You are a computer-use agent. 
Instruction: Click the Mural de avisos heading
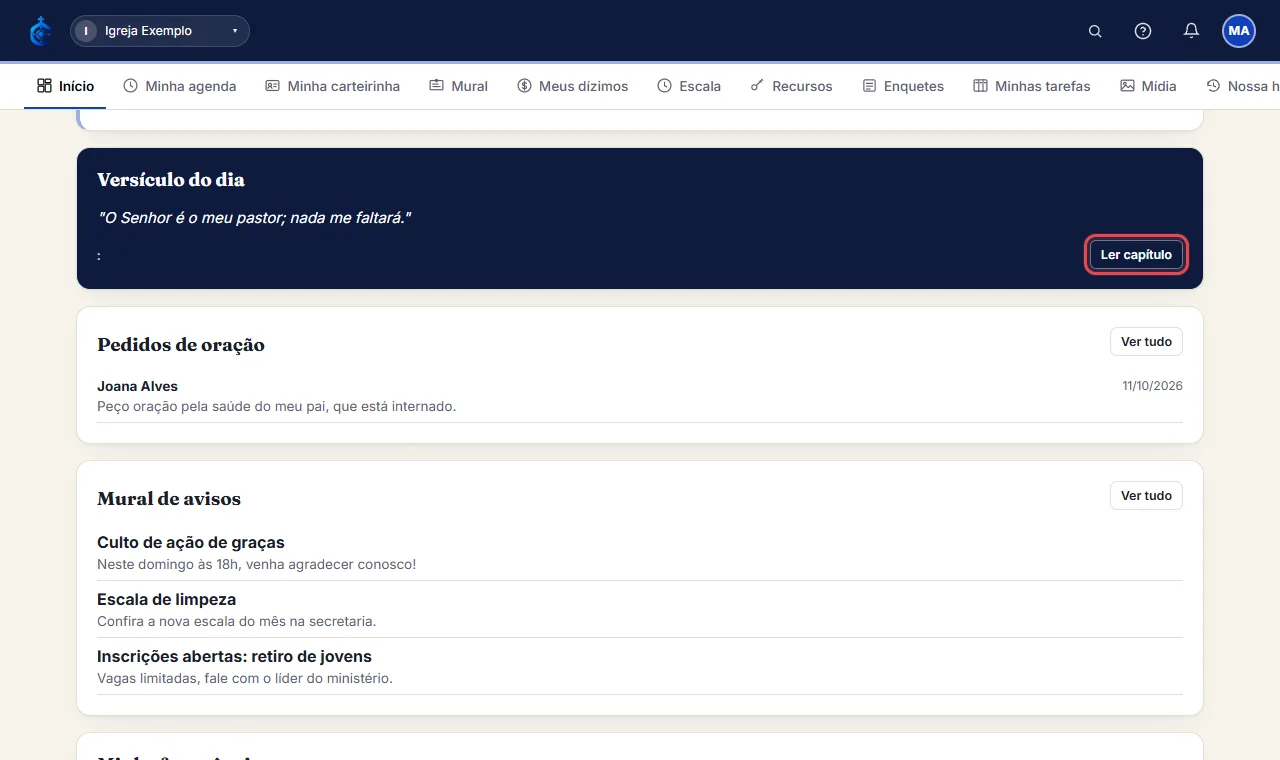[169, 499]
